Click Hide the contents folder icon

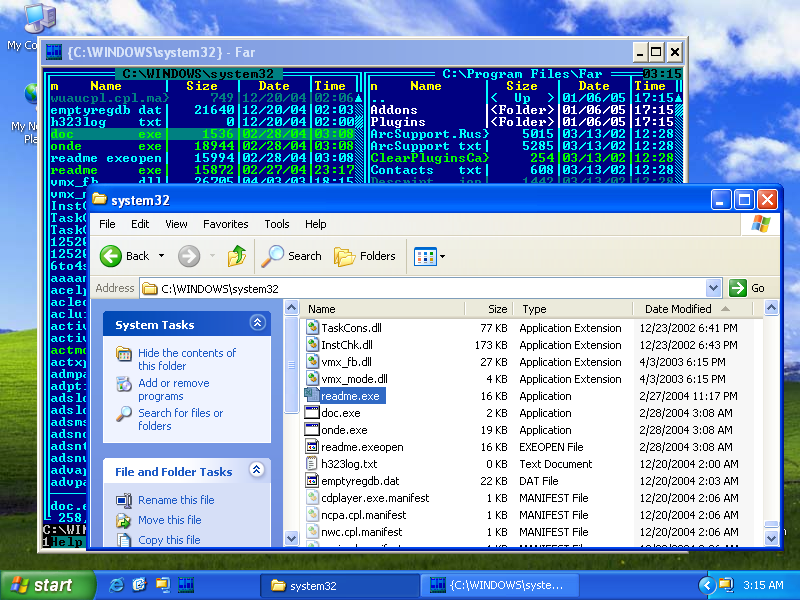pos(124,353)
